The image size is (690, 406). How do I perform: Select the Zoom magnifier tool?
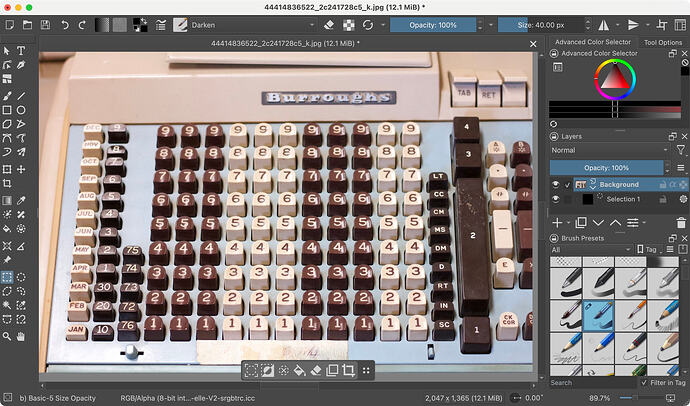pyautogui.click(x=7, y=337)
